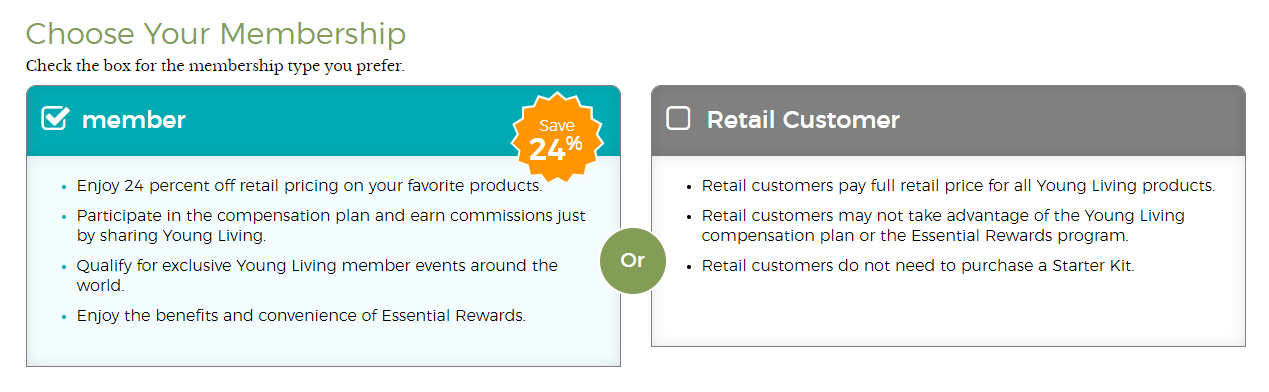Click the Qualify for exclusive member events bullet
1269x392 pixels.
(317, 275)
